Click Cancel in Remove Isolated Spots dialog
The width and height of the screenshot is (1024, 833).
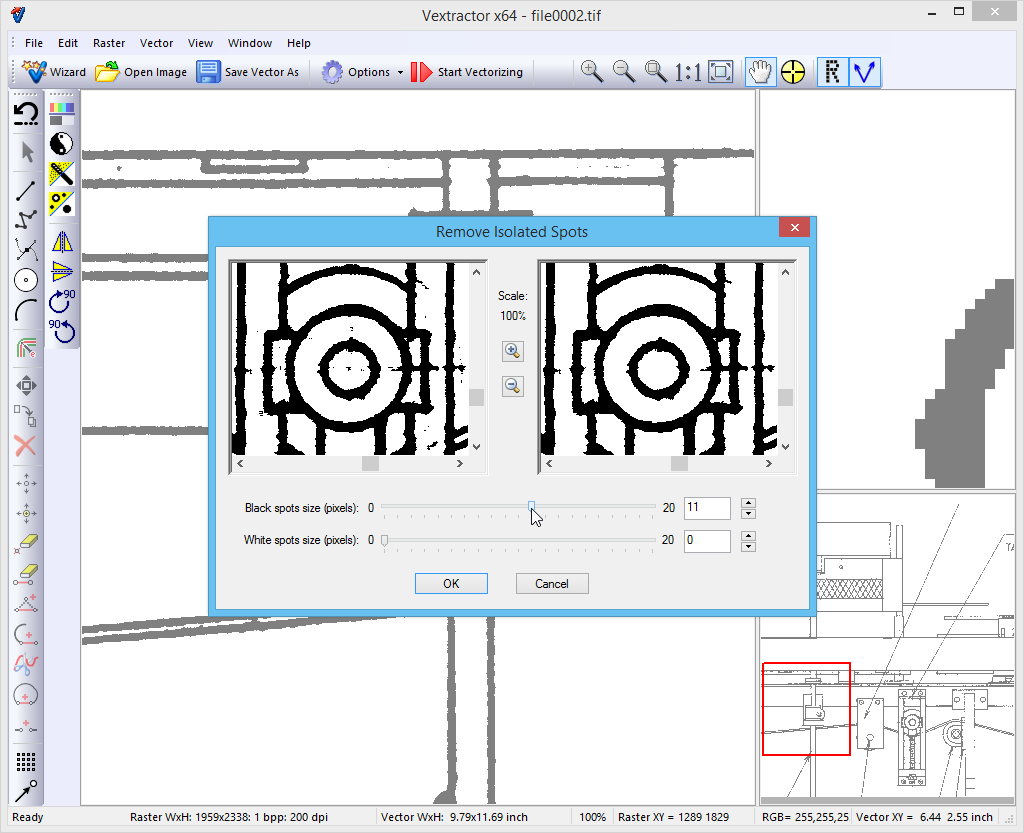pyautogui.click(x=552, y=584)
